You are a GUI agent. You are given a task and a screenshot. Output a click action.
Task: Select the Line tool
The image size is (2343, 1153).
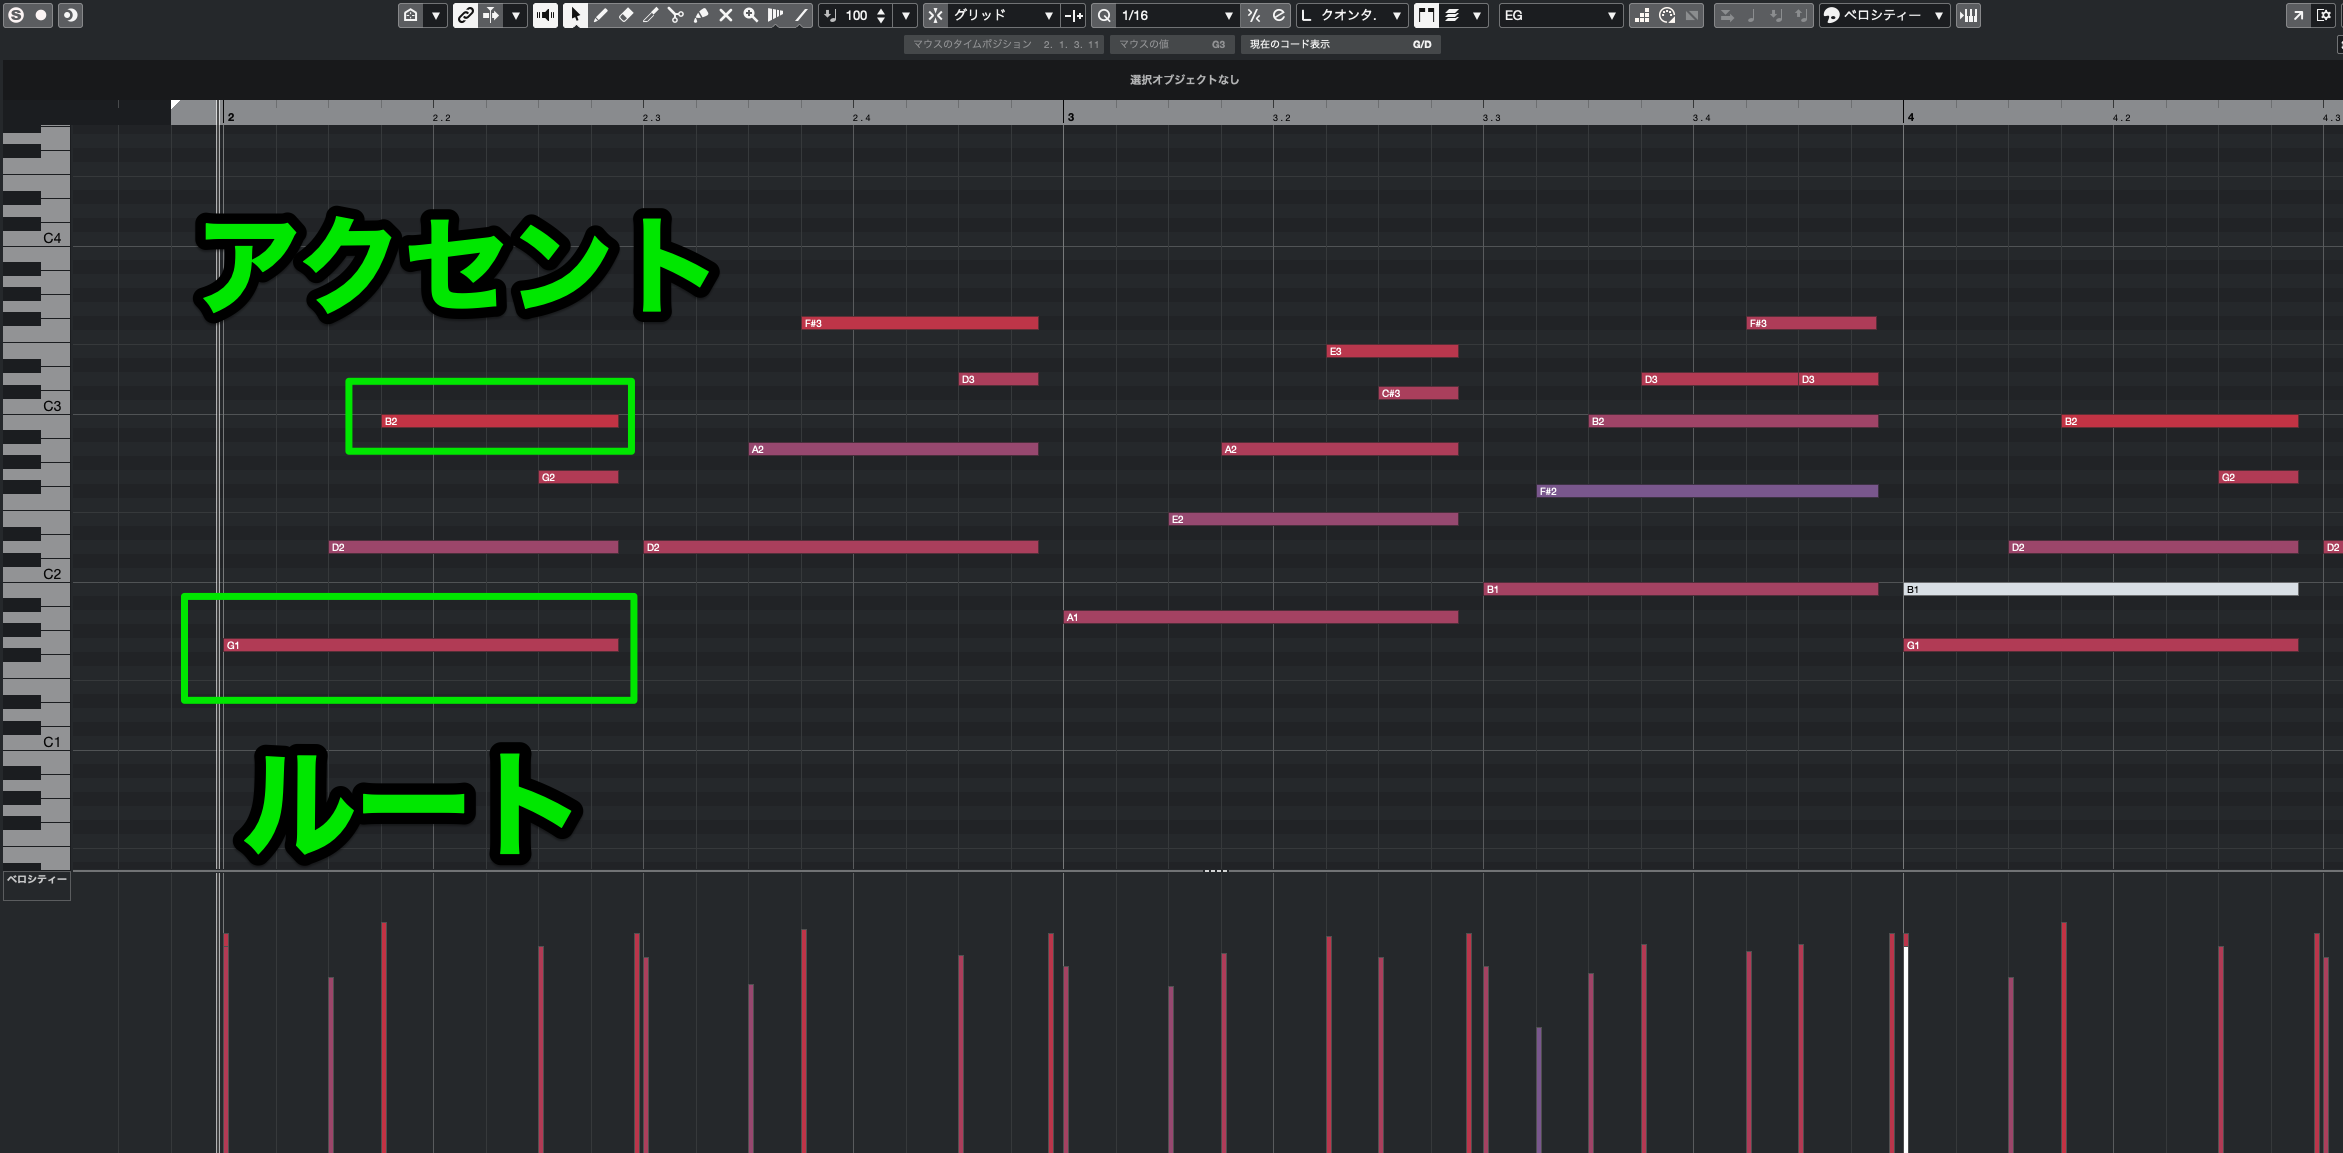click(x=800, y=15)
